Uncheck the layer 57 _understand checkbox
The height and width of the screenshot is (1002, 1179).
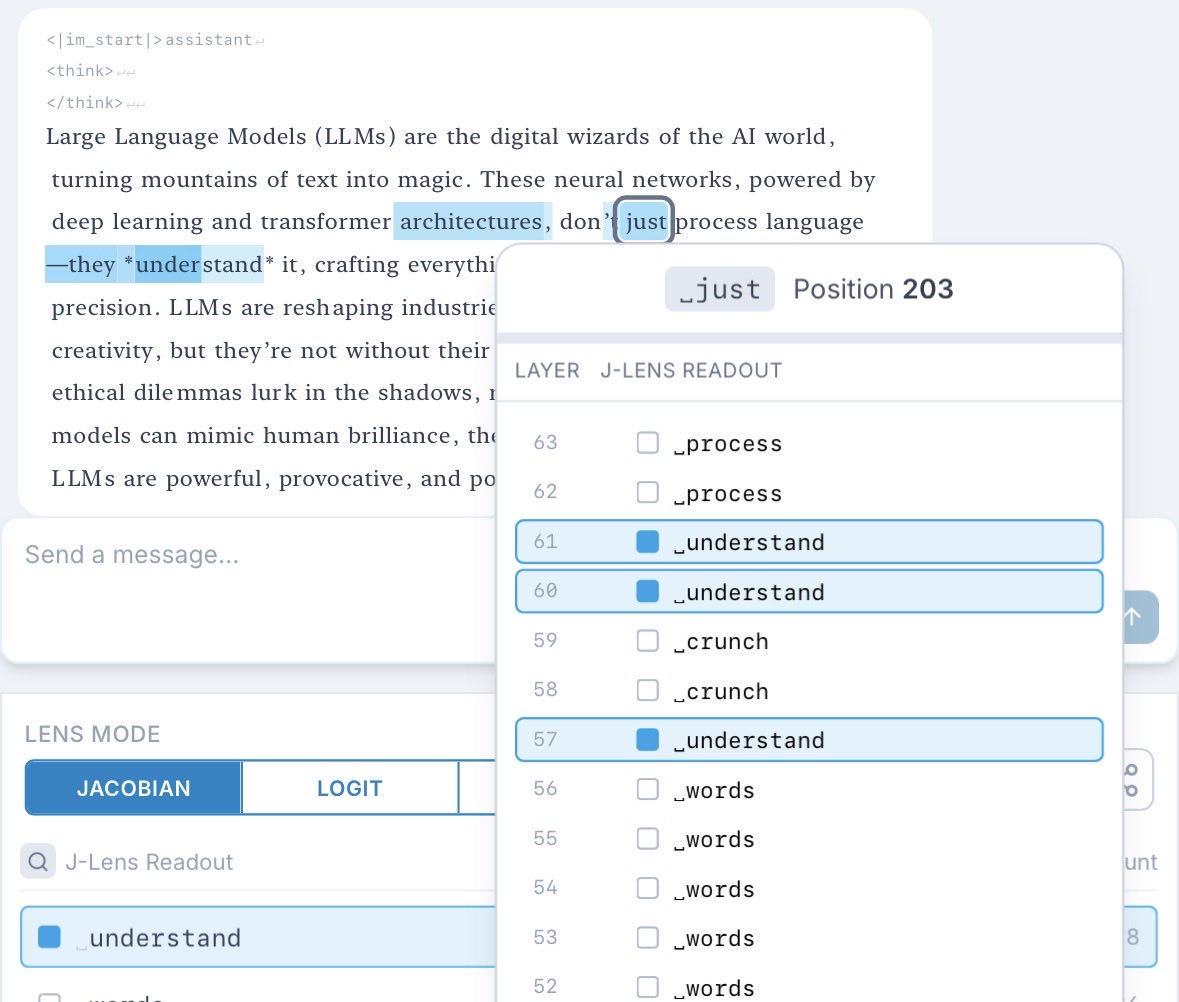click(x=647, y=740)
